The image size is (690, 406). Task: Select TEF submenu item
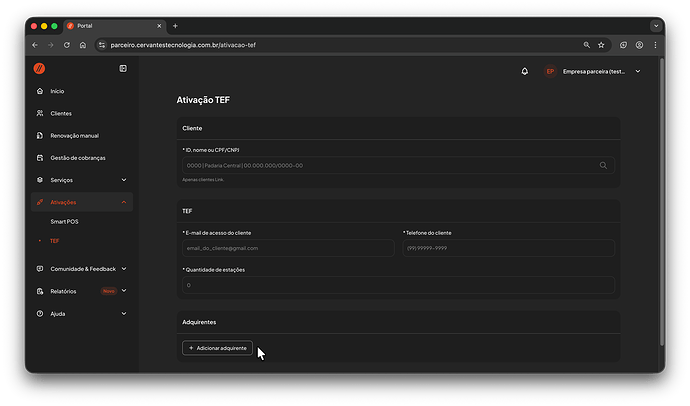click(55, 241)
